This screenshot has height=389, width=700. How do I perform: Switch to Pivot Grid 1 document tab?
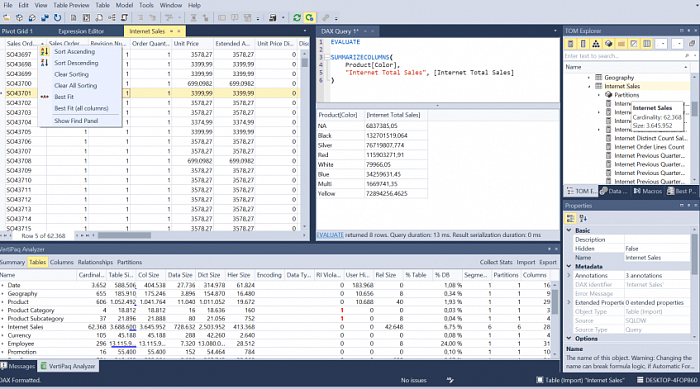pyautogui.click(x=17, y=31)
